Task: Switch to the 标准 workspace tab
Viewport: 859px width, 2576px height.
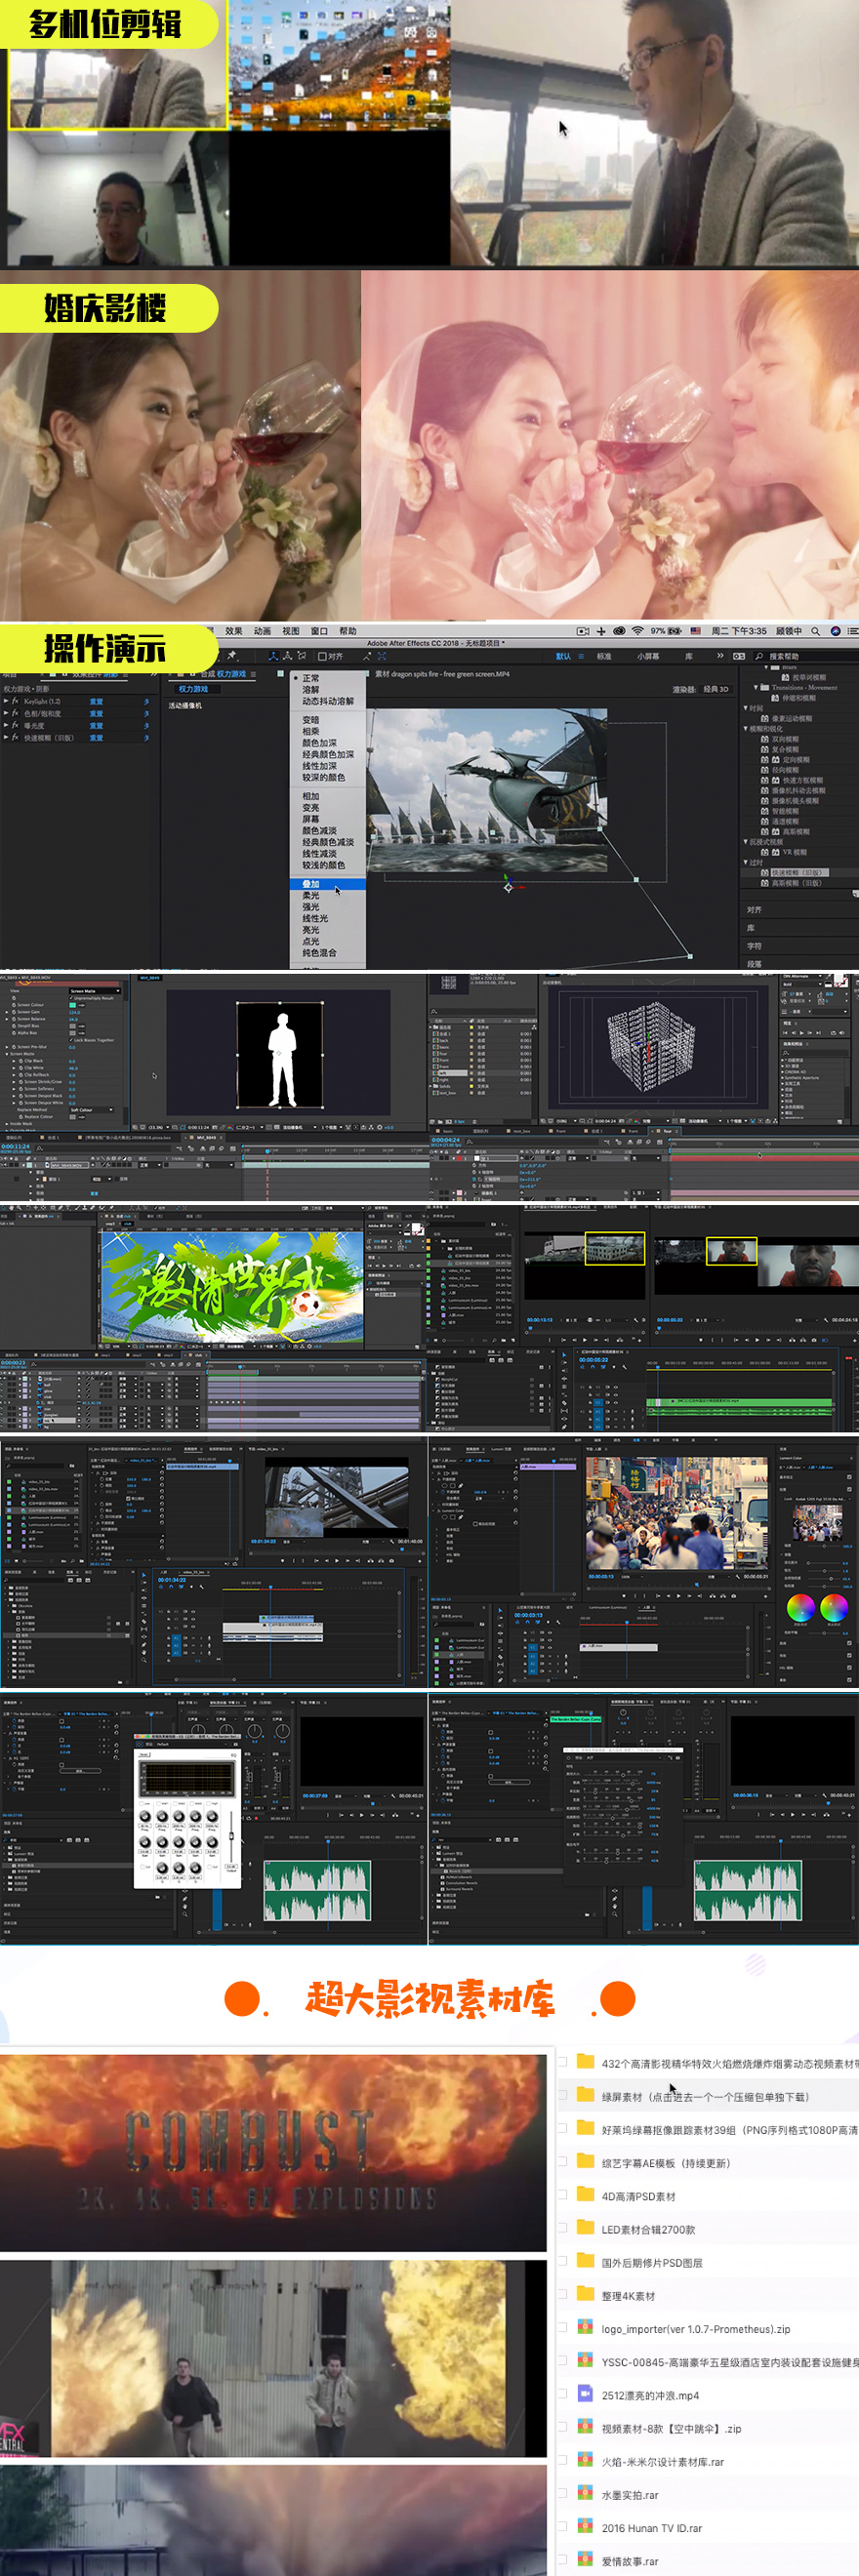Action: tap(604, 657)
